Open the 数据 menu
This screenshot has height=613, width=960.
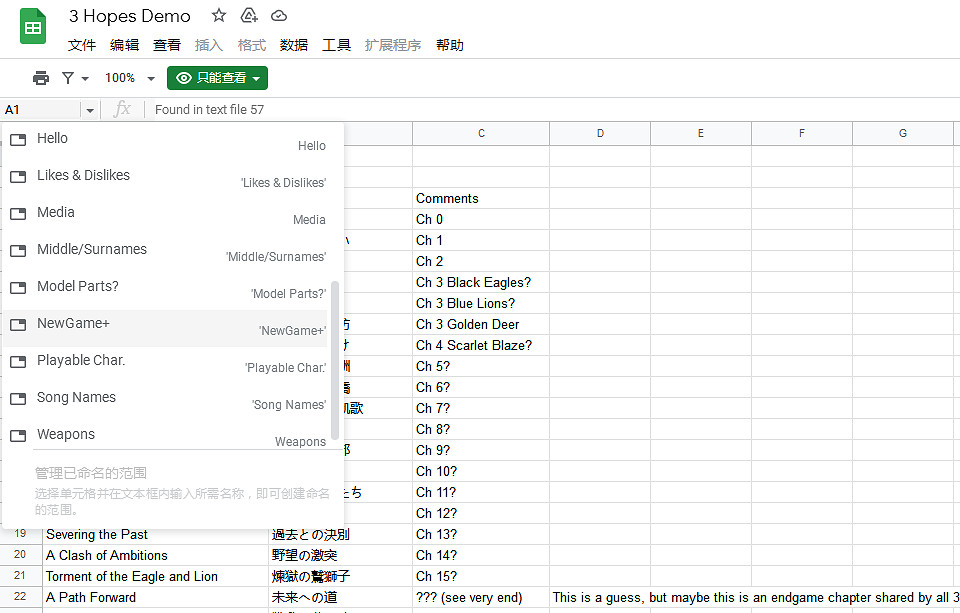[294, 45]
